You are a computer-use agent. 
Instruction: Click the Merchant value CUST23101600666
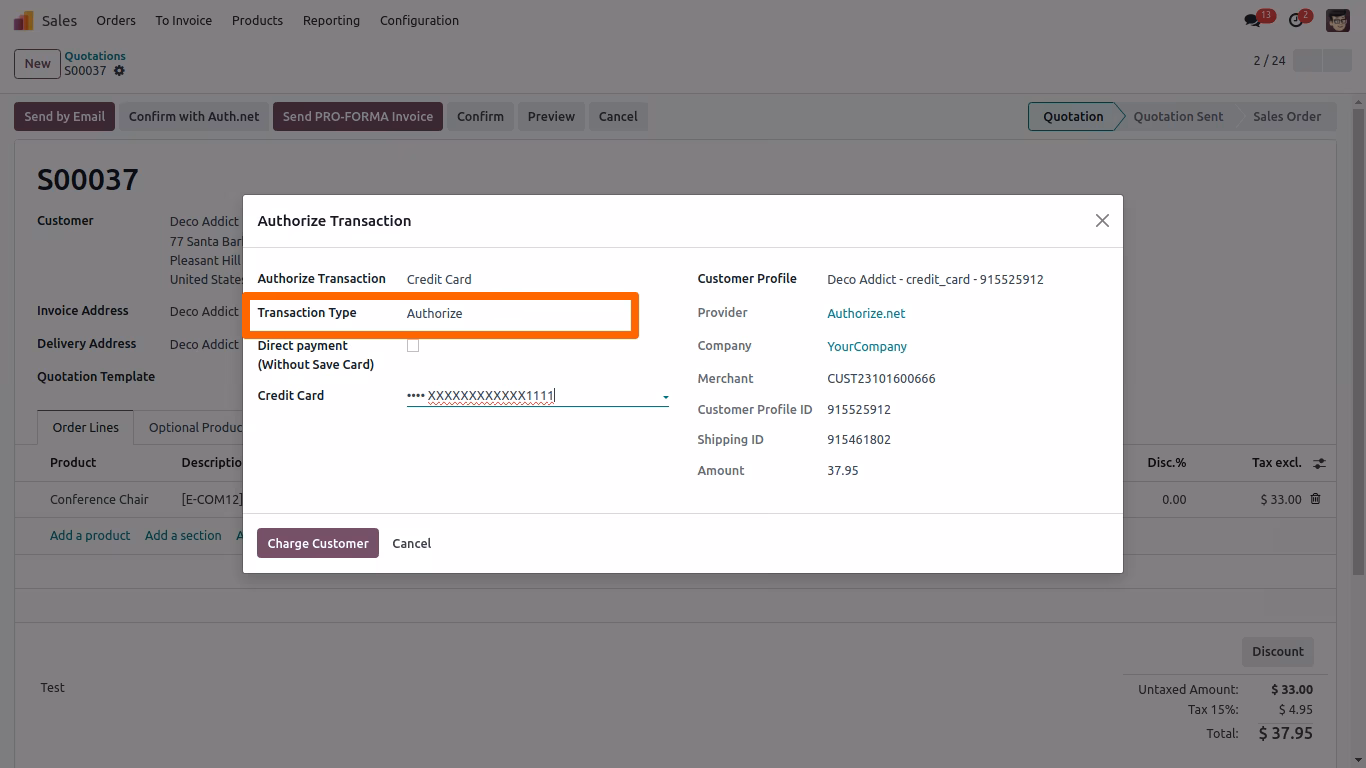(881, 378)
